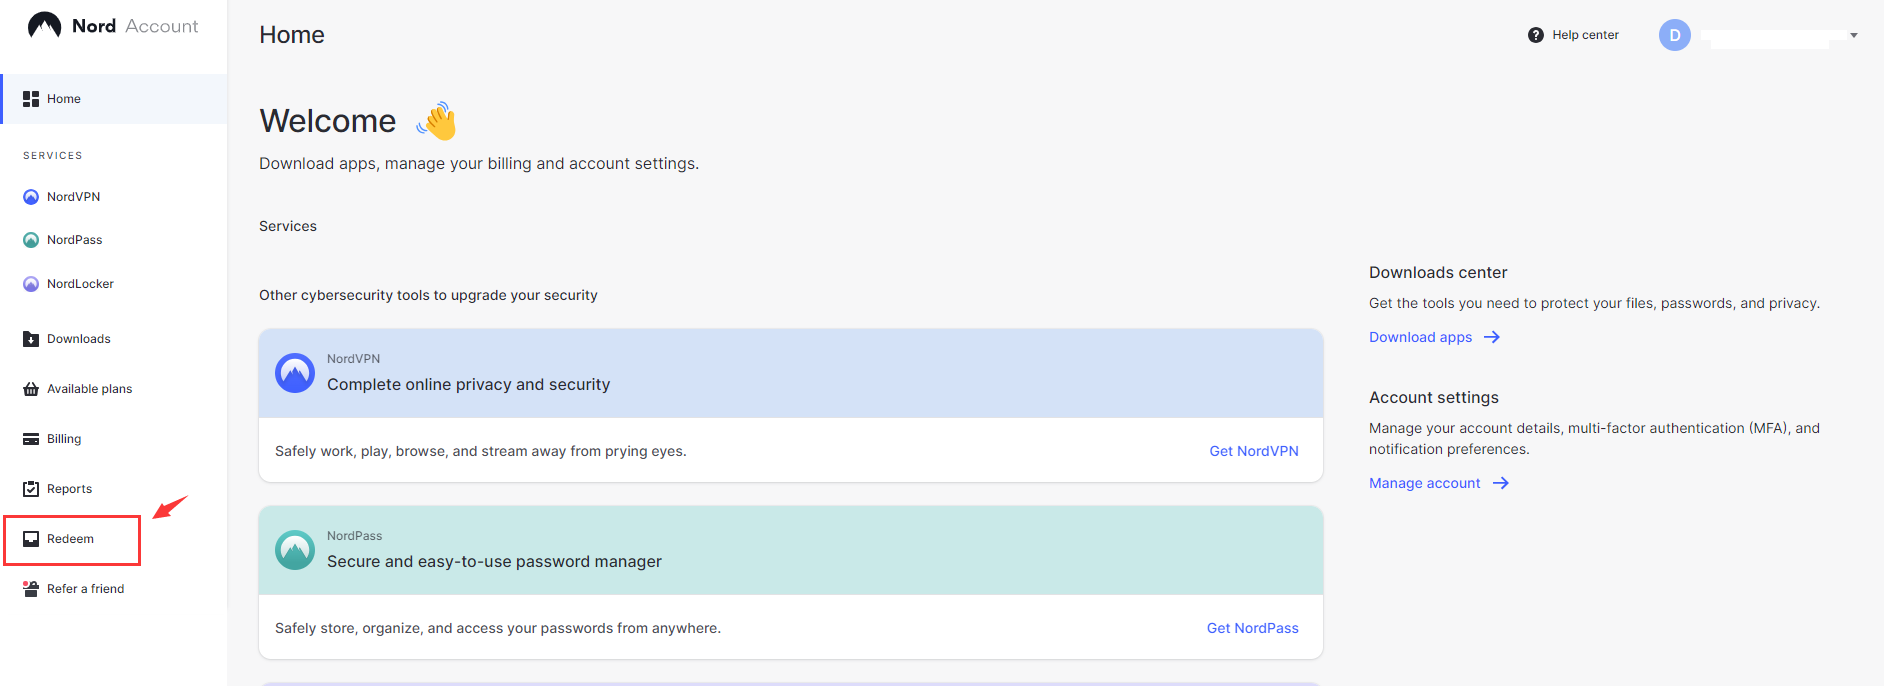Click the Get NordPass link
1884x686 pixels.
[1253, 628]
